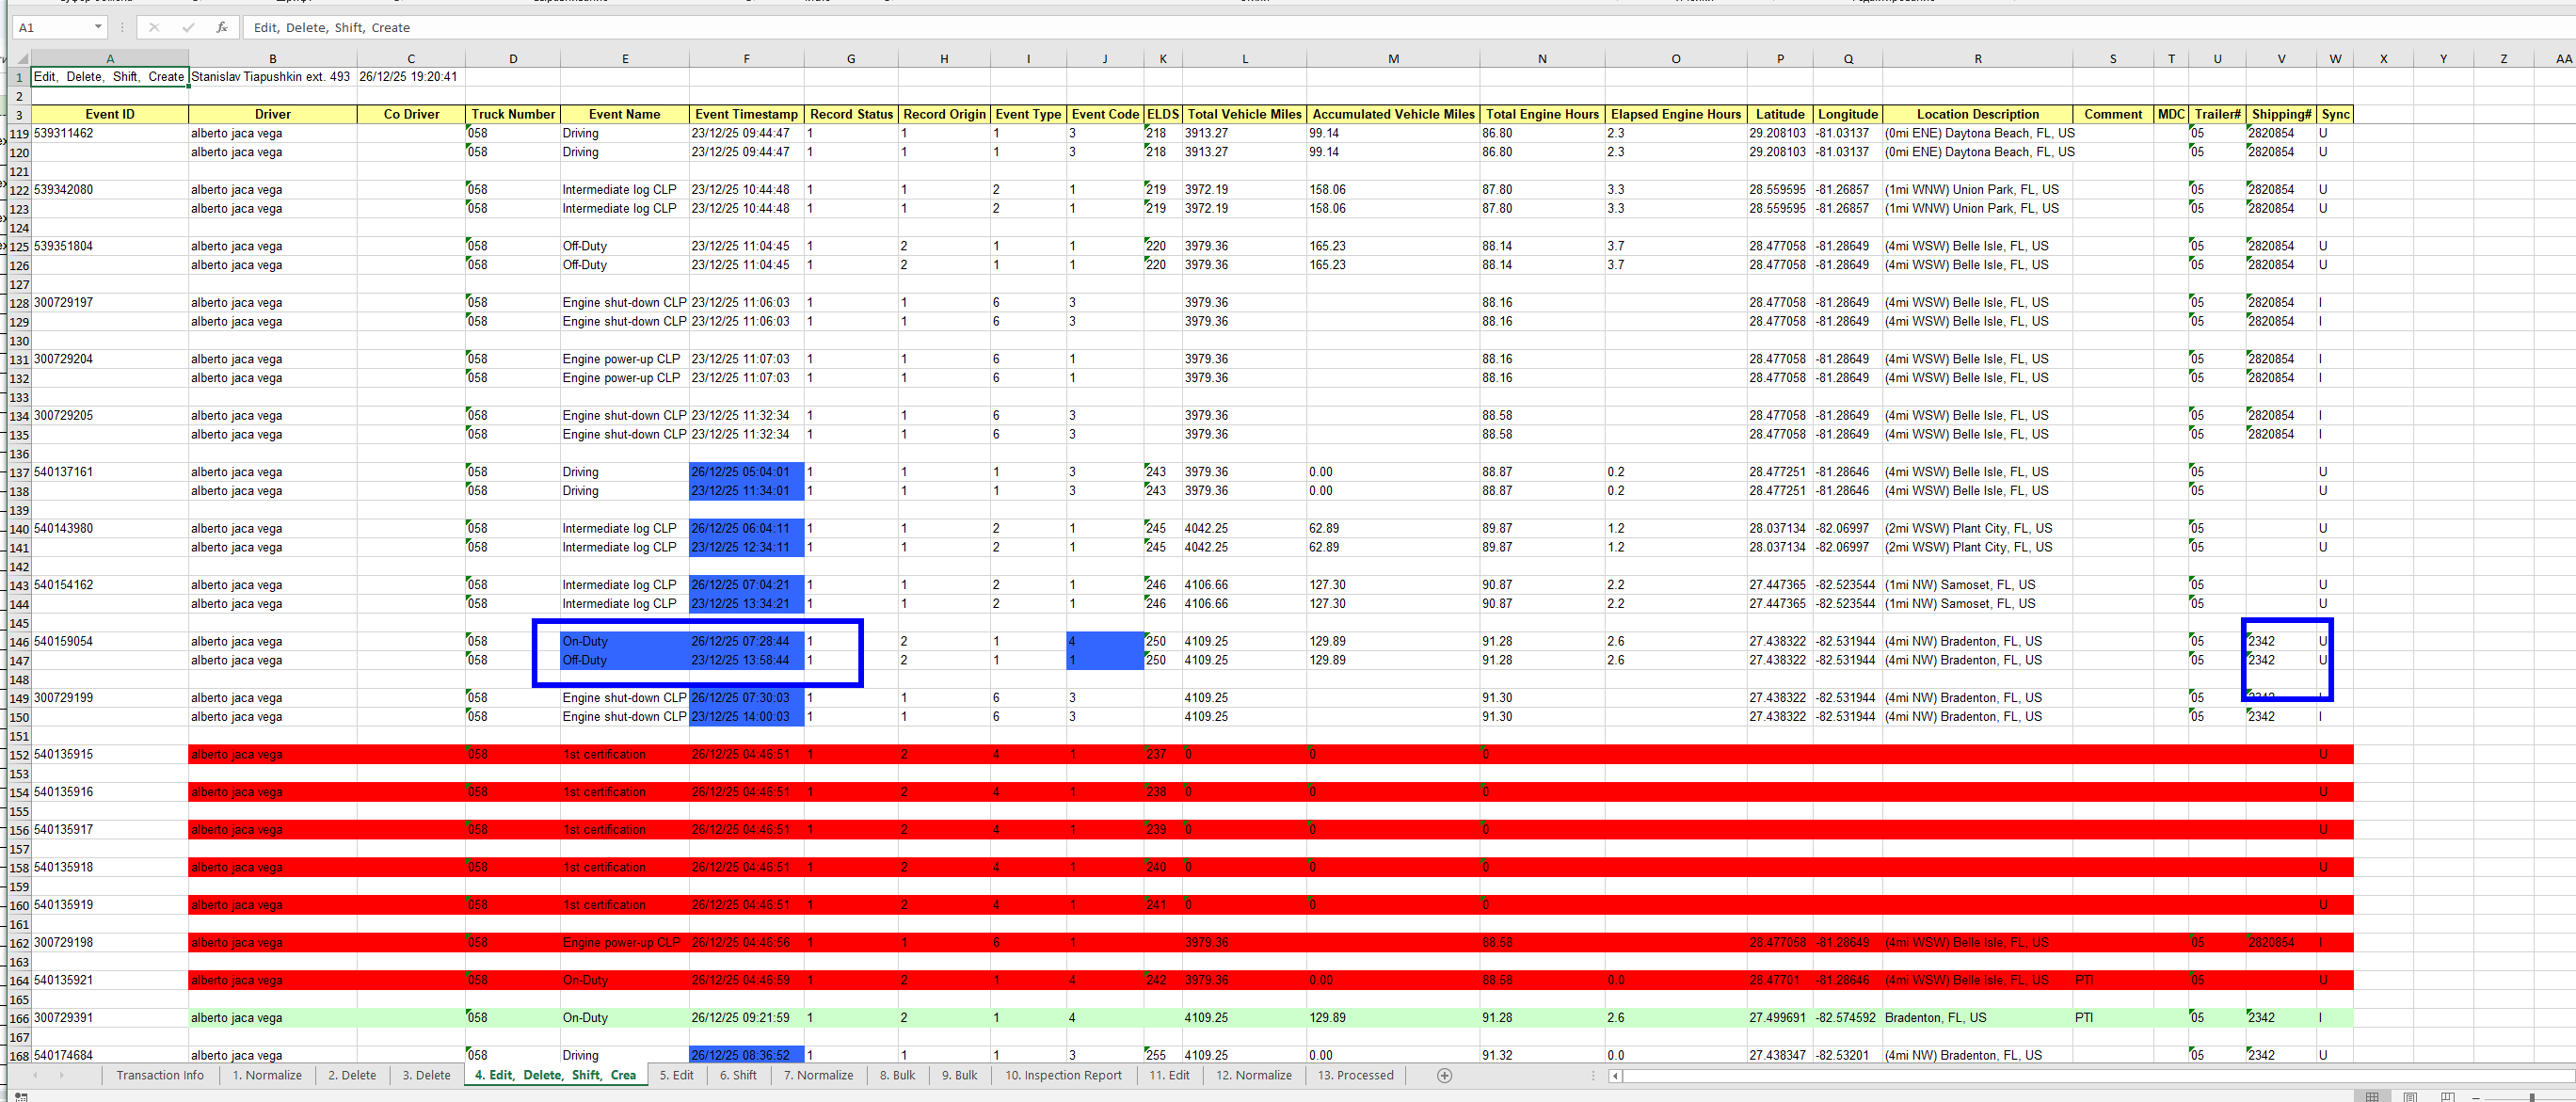Click the Insert Function fx icon
Viewport: 2576px width, 1102px height.
pyautogui.click(x=222, y=28)
